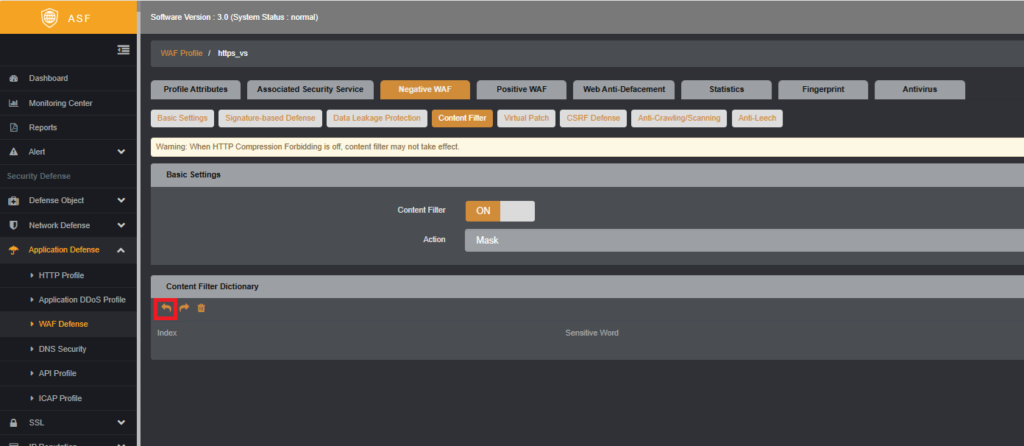
Task: Open Dashboard from the sidebar
Action: click(x=48, y=78)
